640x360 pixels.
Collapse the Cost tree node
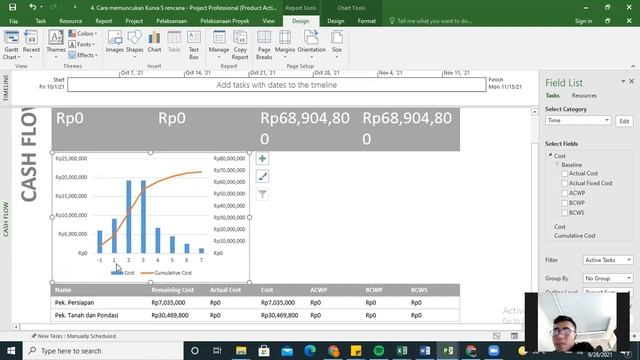coord(550,155)
